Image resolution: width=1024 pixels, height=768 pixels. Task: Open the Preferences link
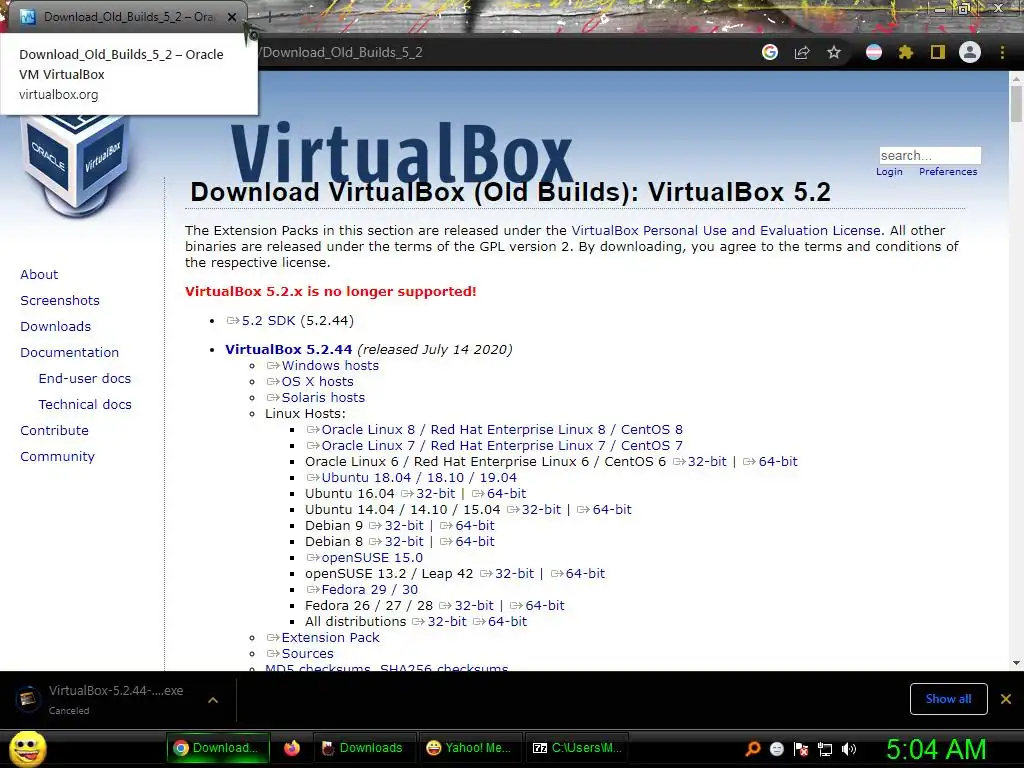point(948,172)
